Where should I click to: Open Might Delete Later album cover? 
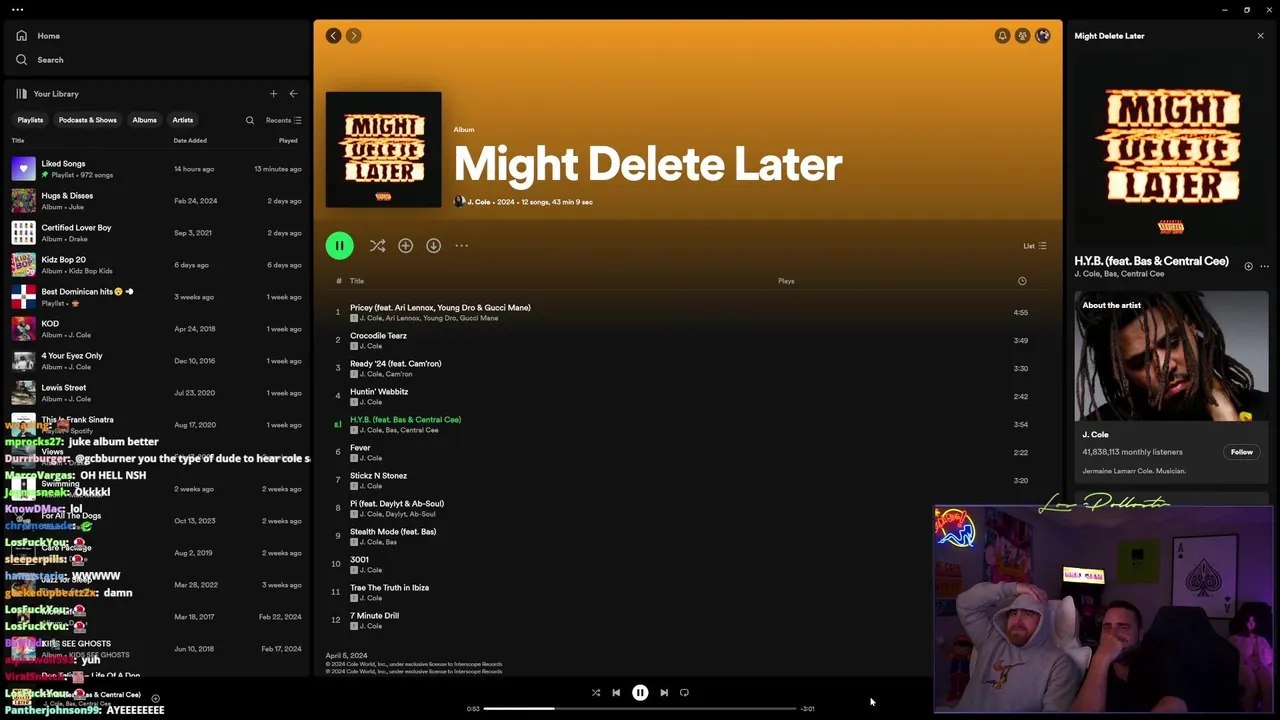click(383, 150)
